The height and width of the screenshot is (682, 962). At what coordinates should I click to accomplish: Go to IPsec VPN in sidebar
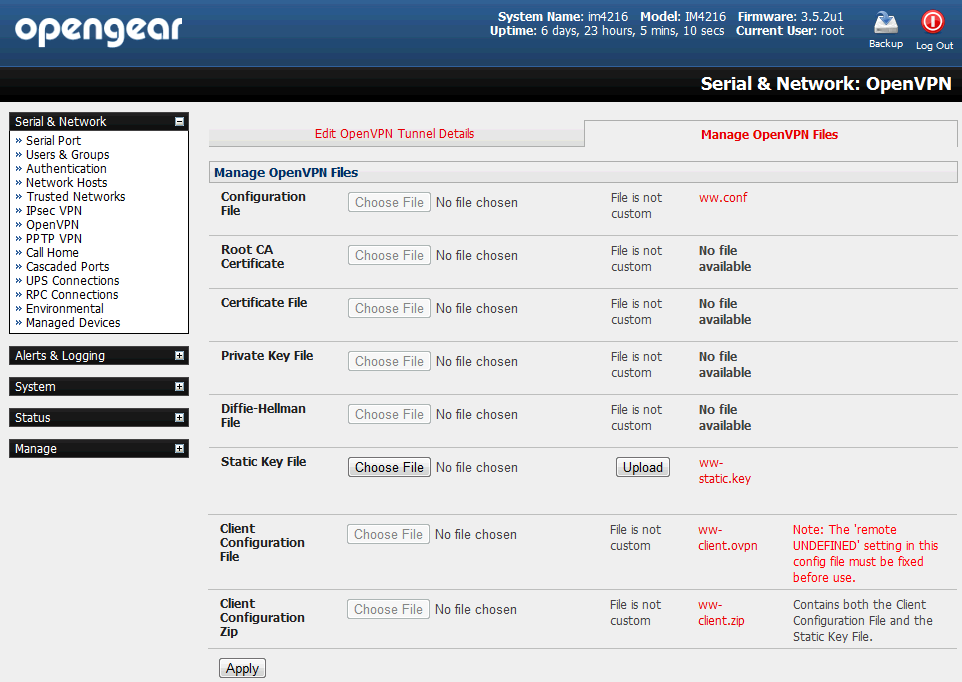pyautogui.click(x=54, y=211)
